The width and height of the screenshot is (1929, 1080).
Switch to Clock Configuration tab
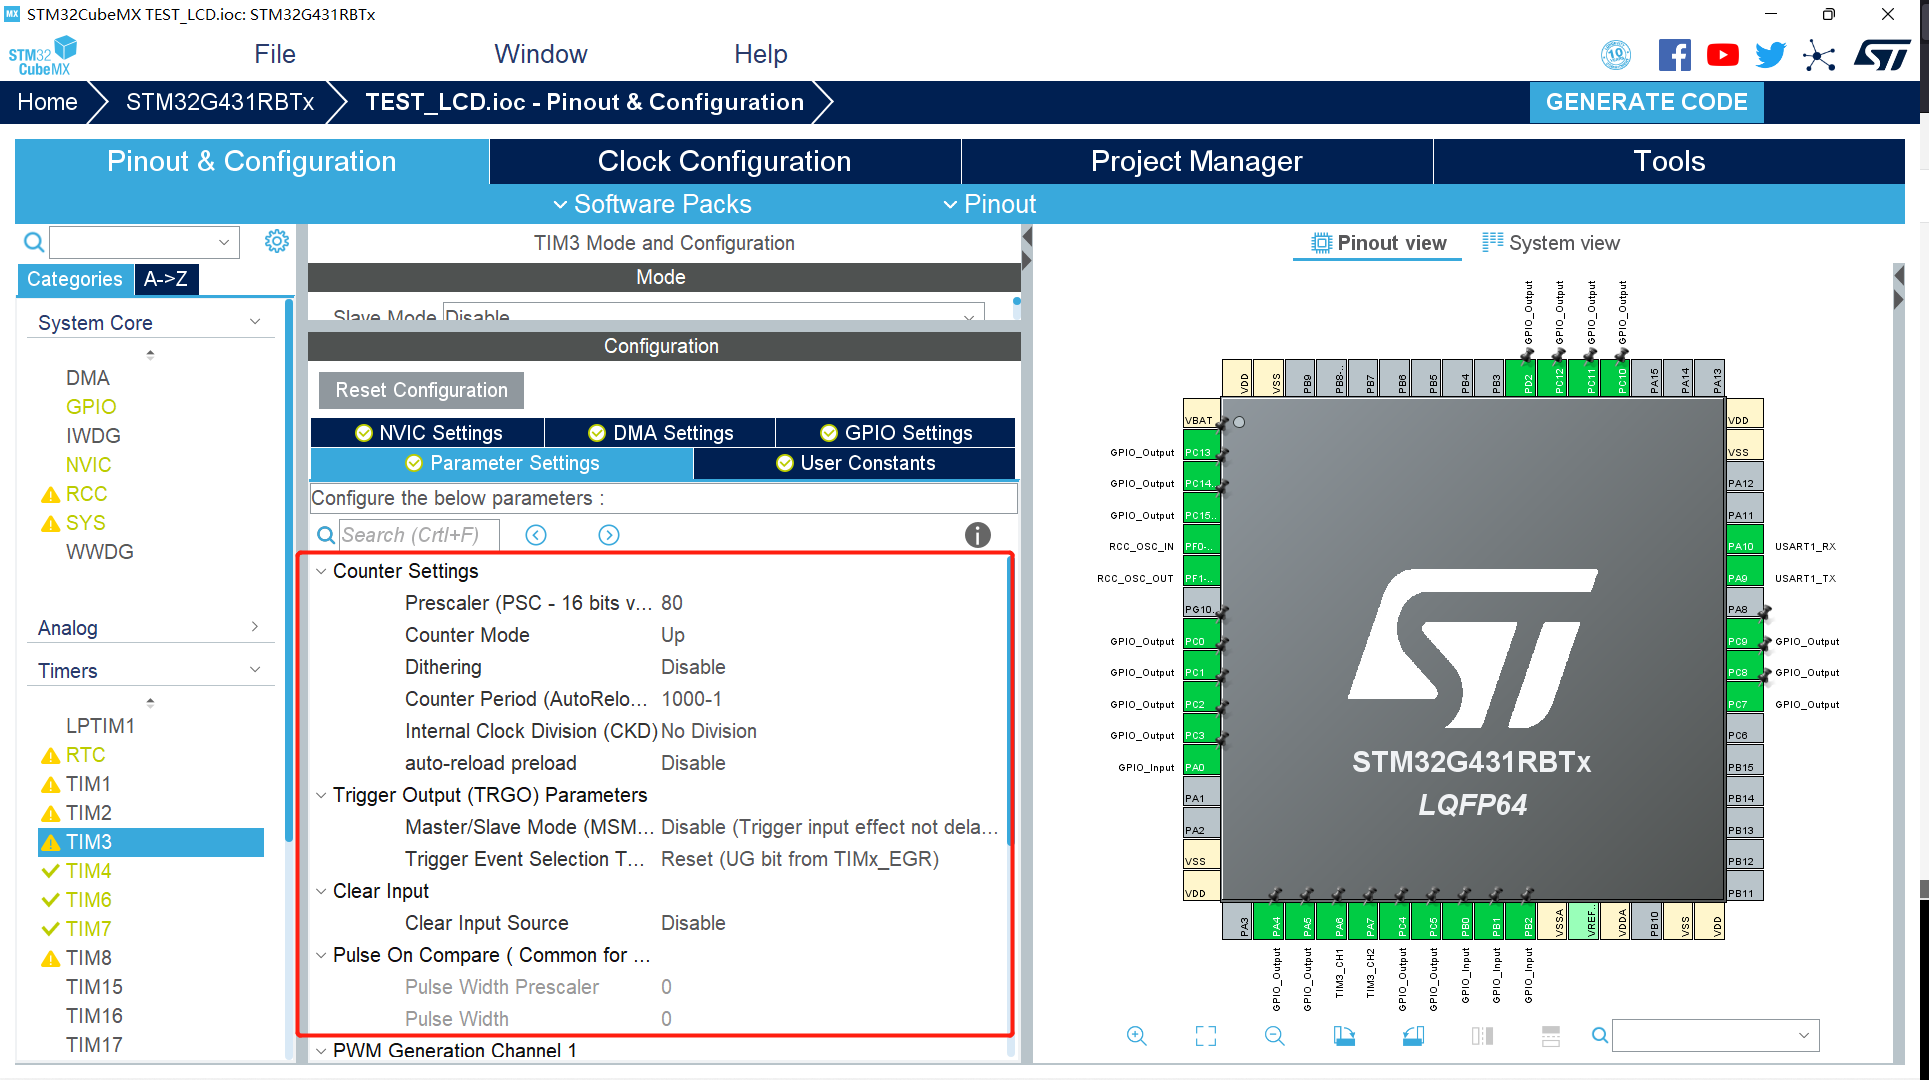coord(725,161)
